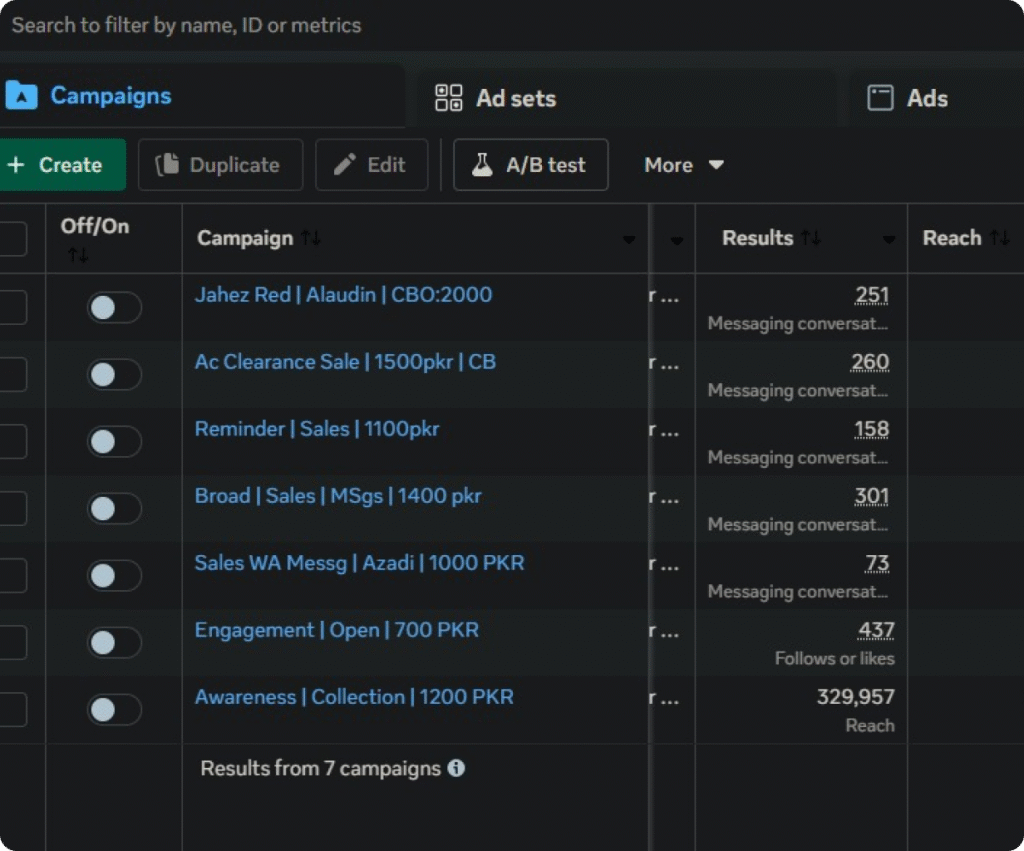Click the Ads panel icon

tap(880, 98)
